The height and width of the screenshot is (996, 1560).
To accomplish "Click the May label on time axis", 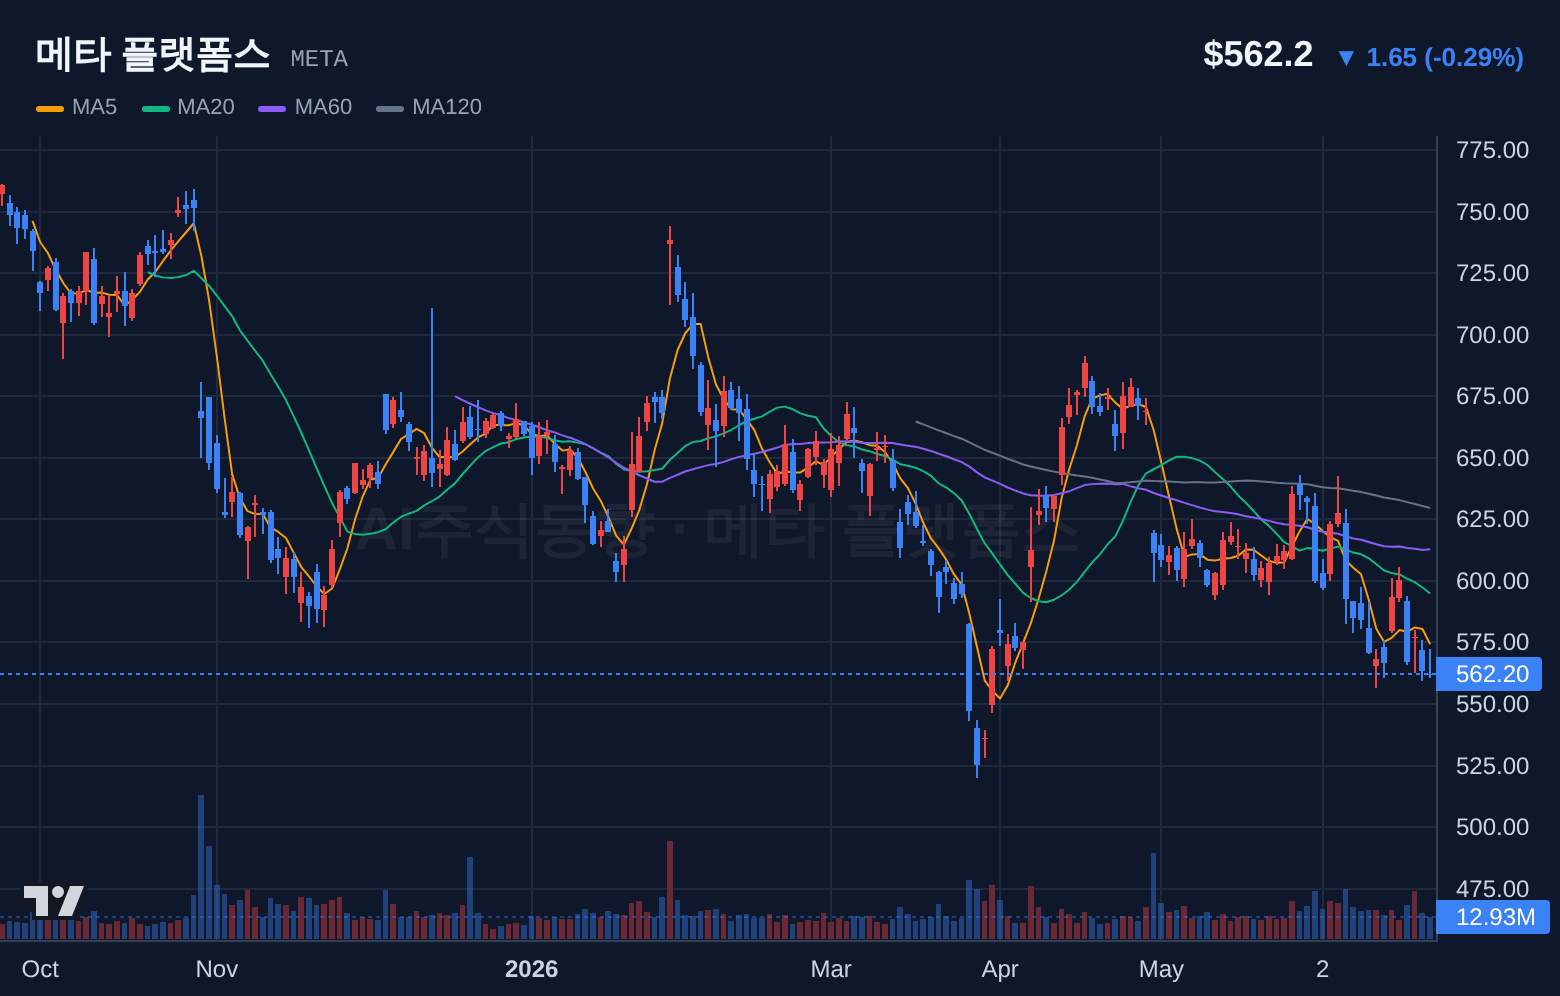I will coord(1161,969).
